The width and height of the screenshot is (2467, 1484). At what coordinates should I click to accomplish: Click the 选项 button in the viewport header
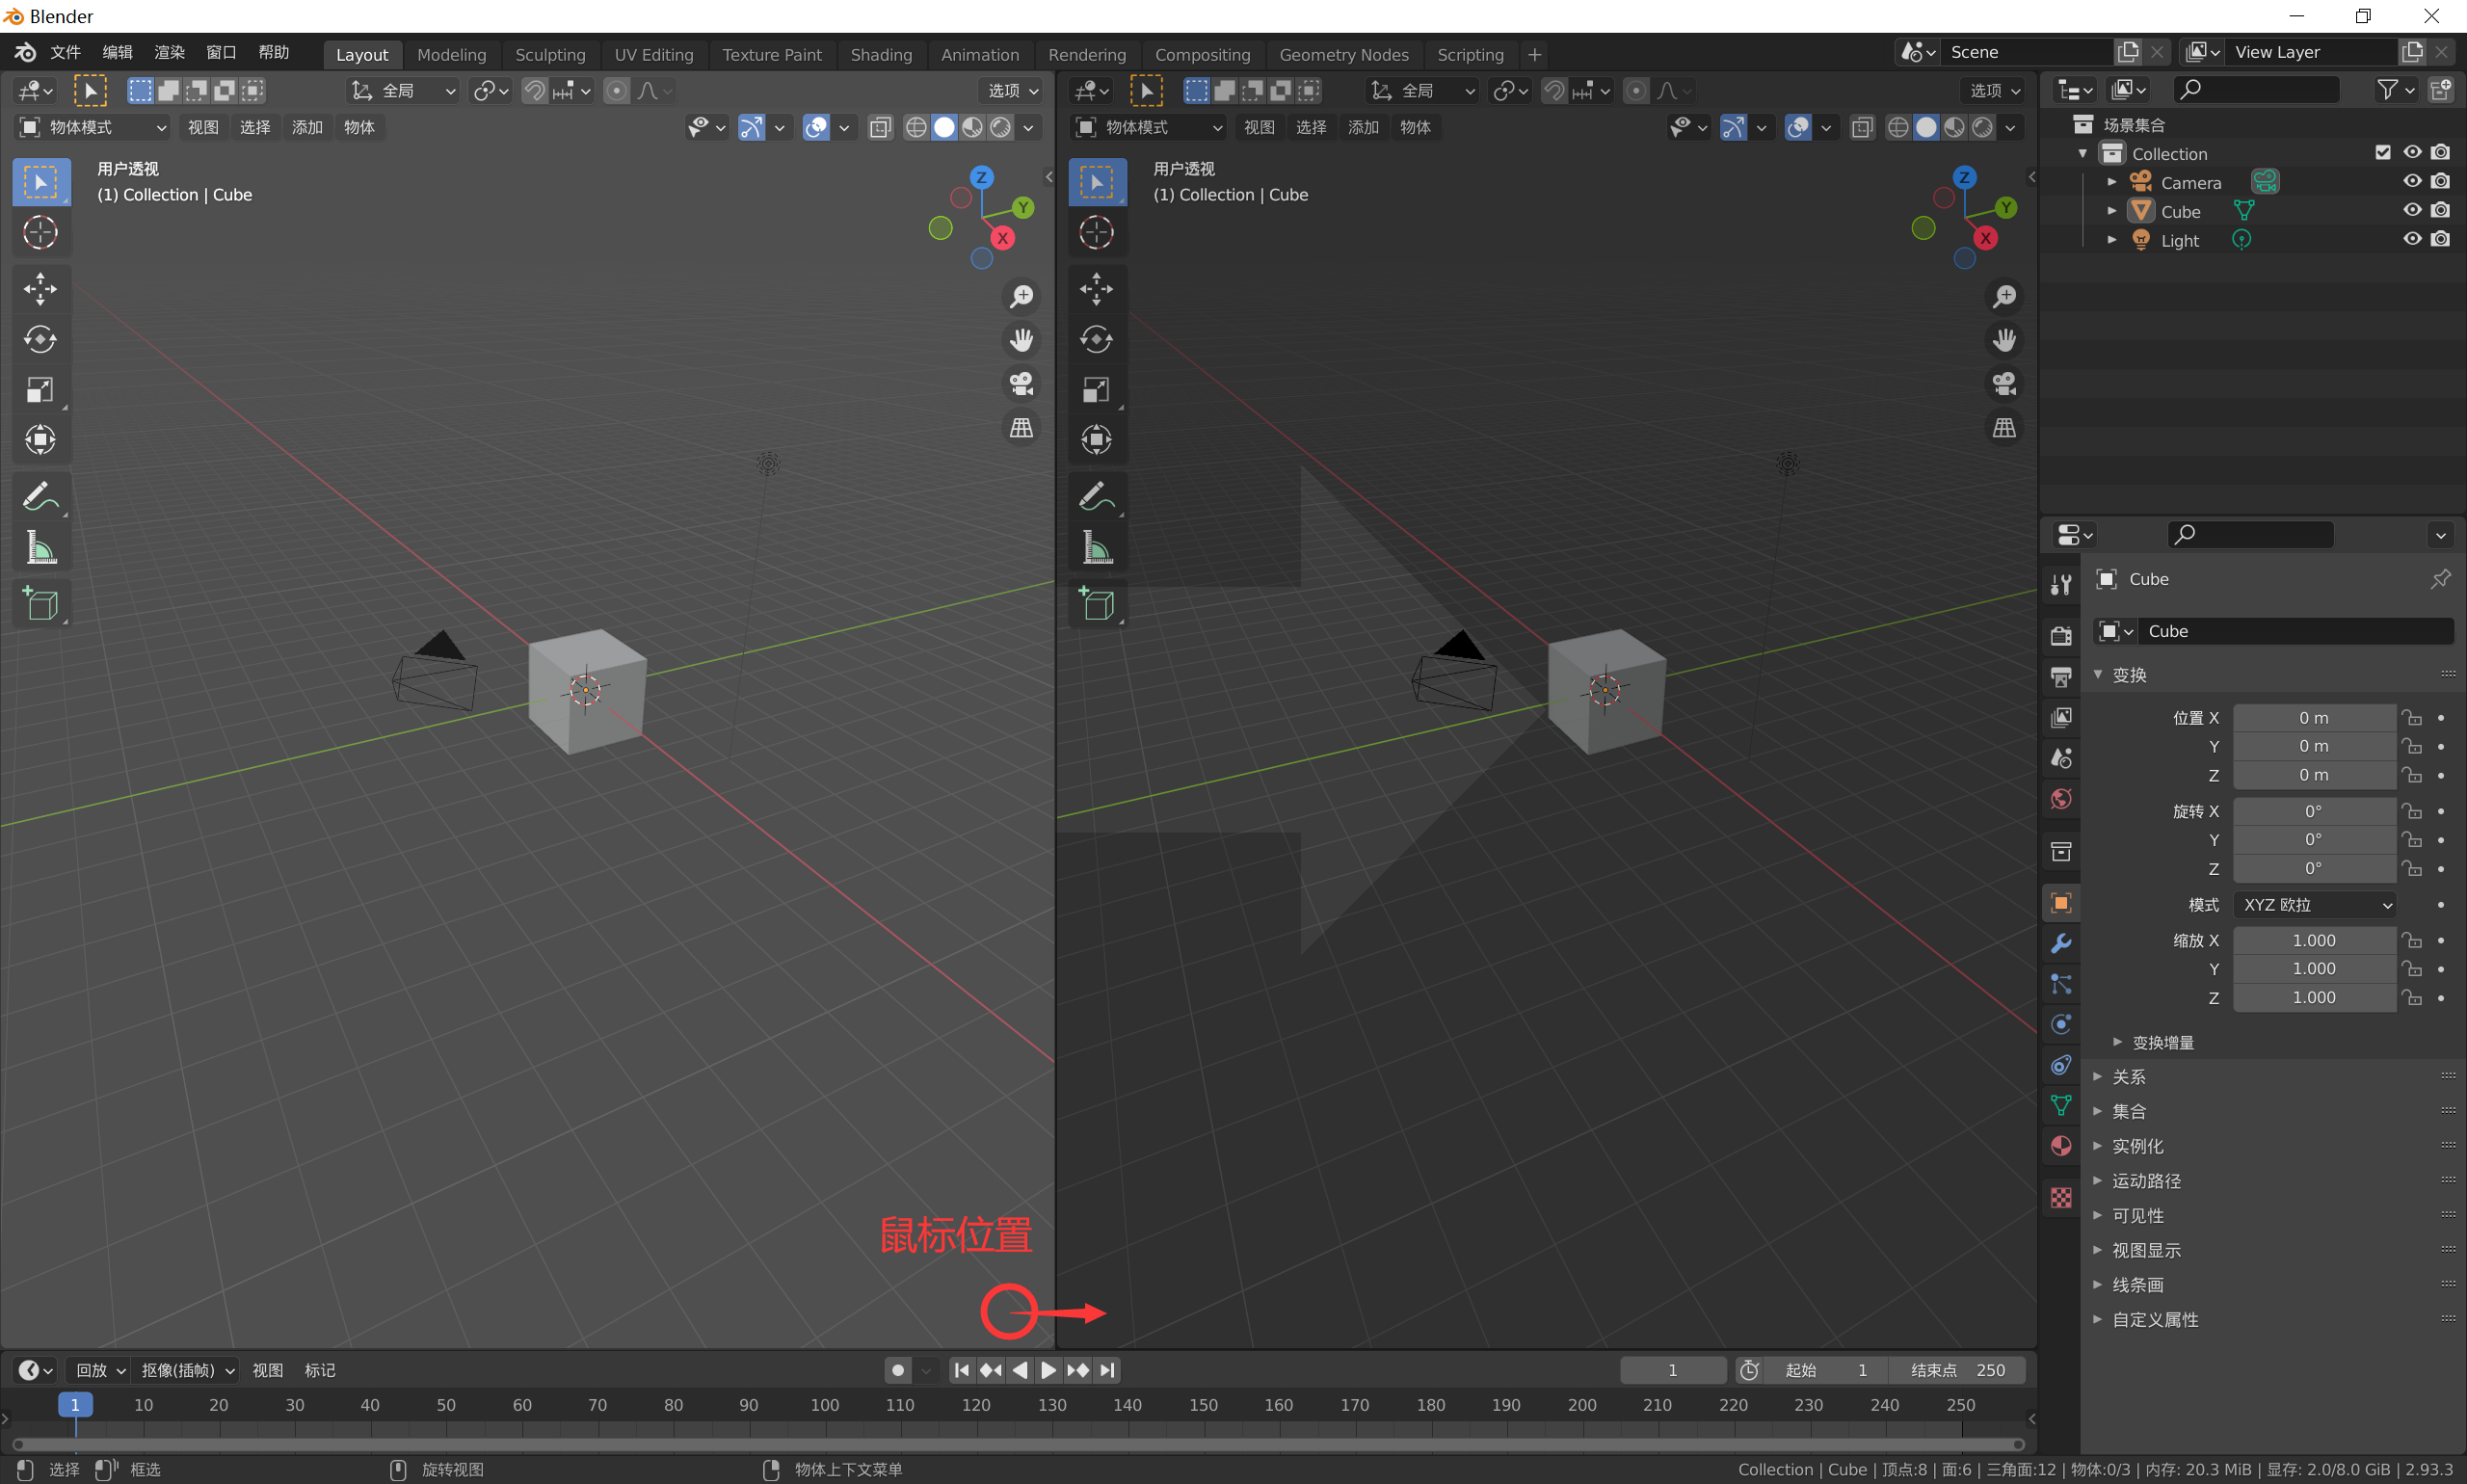[1010, 90]
